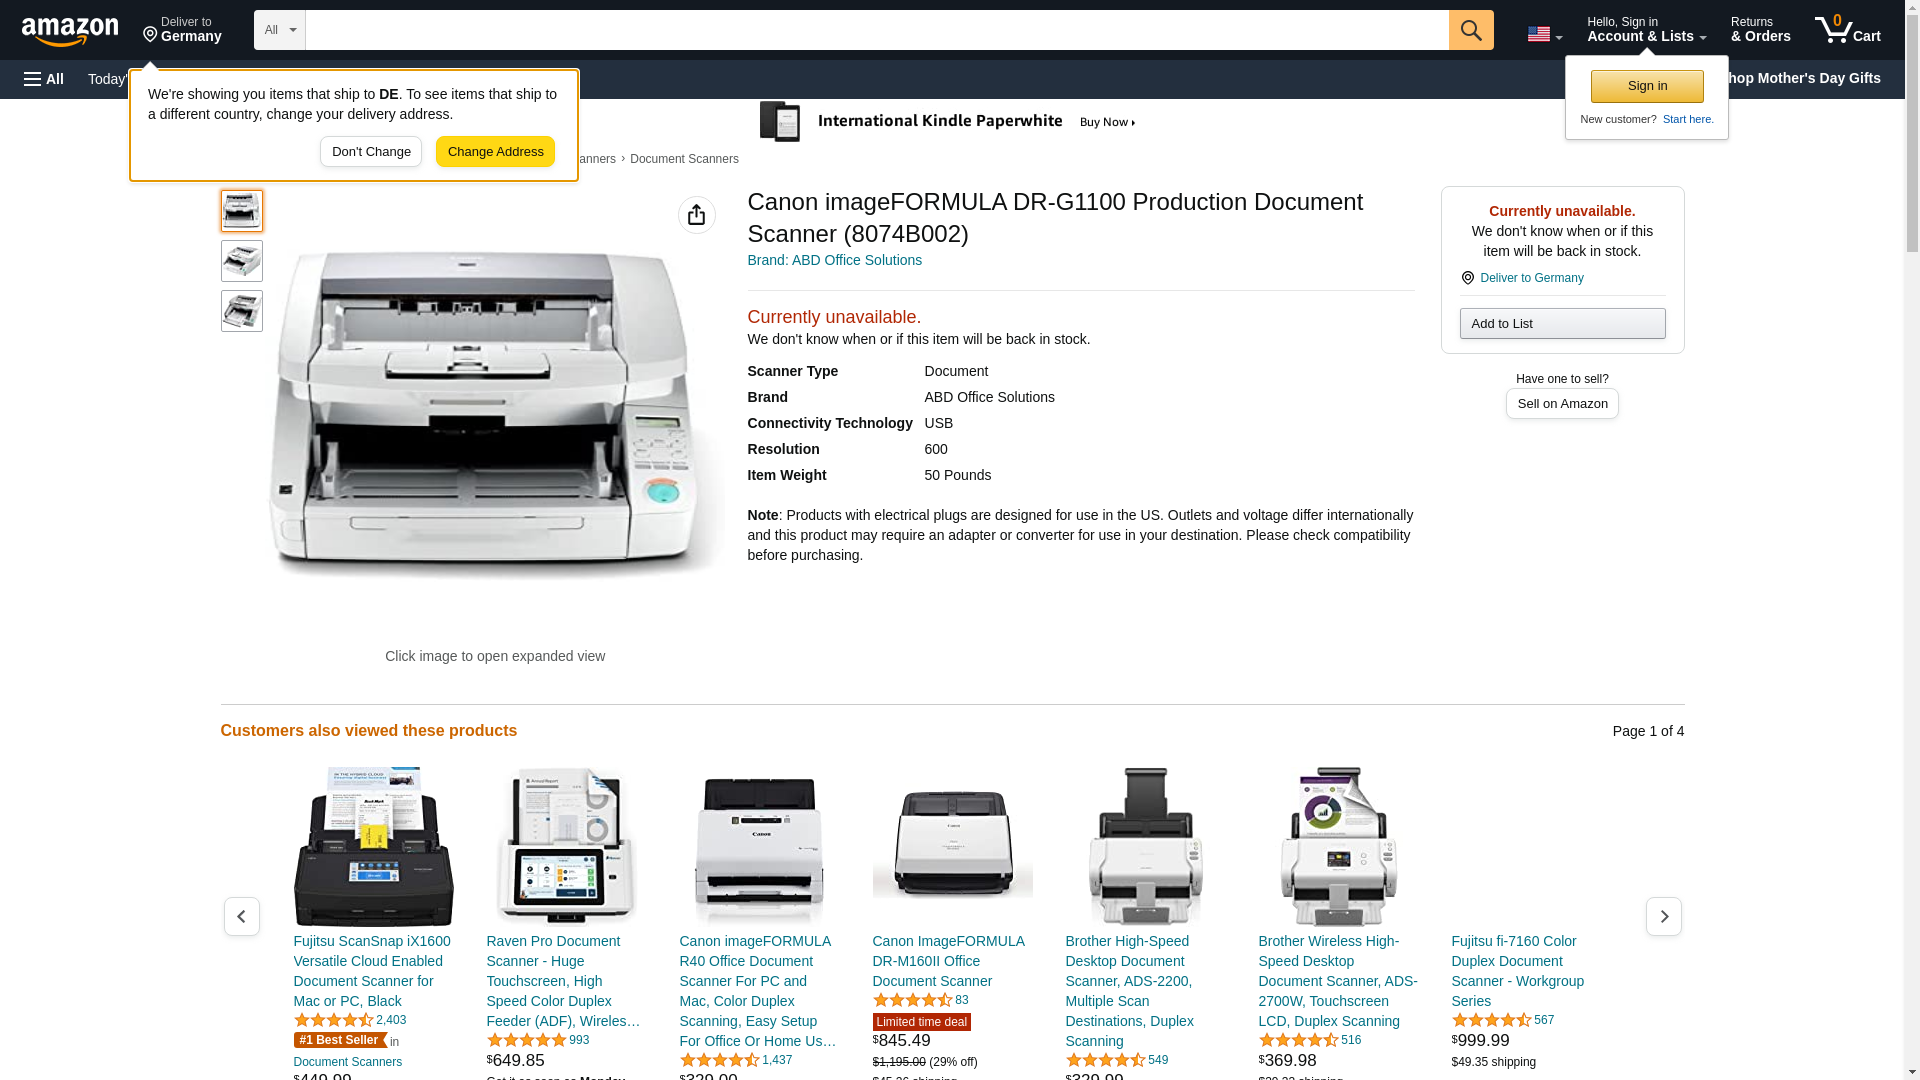Open Returns & Orders
1920x1080 pixels.
[x=1760, y=30]
